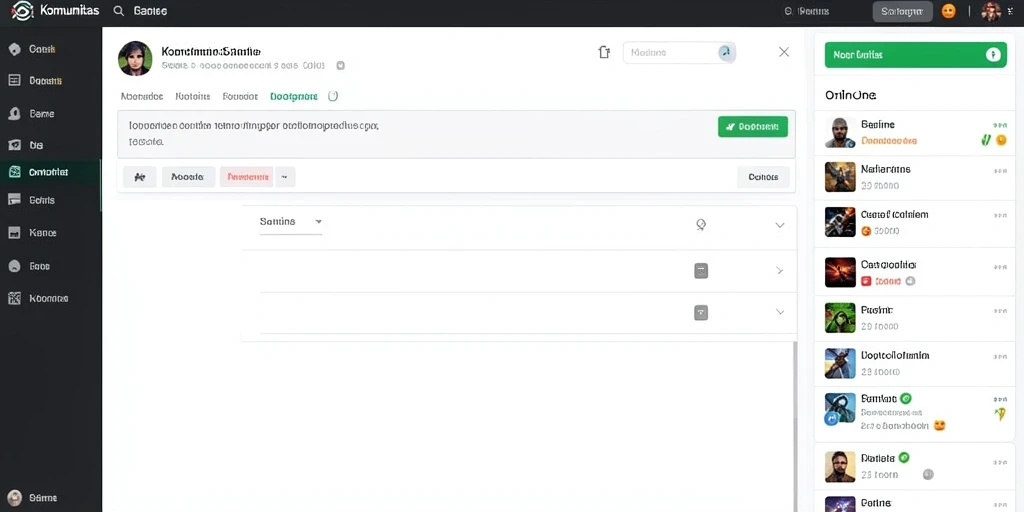This screenshot has height=512, width=1024.
Task: Click the blue round badge on the blue hooded avatar
Action: coord(831,418)
